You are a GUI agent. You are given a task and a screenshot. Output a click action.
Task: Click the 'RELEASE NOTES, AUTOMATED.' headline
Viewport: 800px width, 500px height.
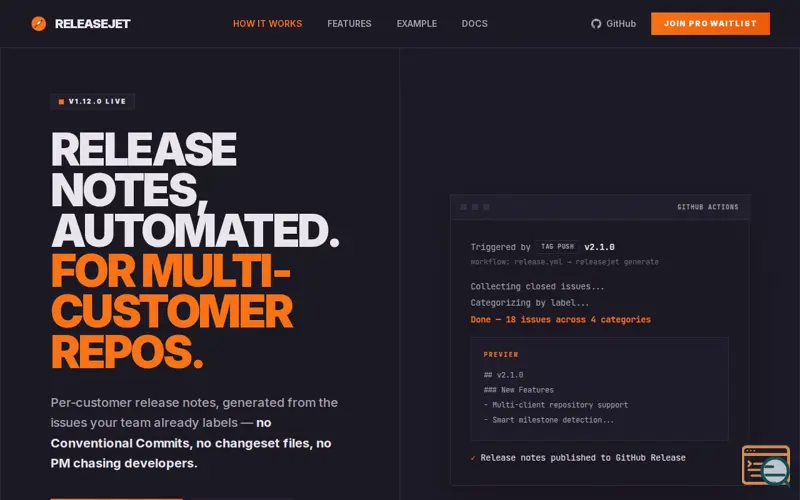tap(195, 189)
